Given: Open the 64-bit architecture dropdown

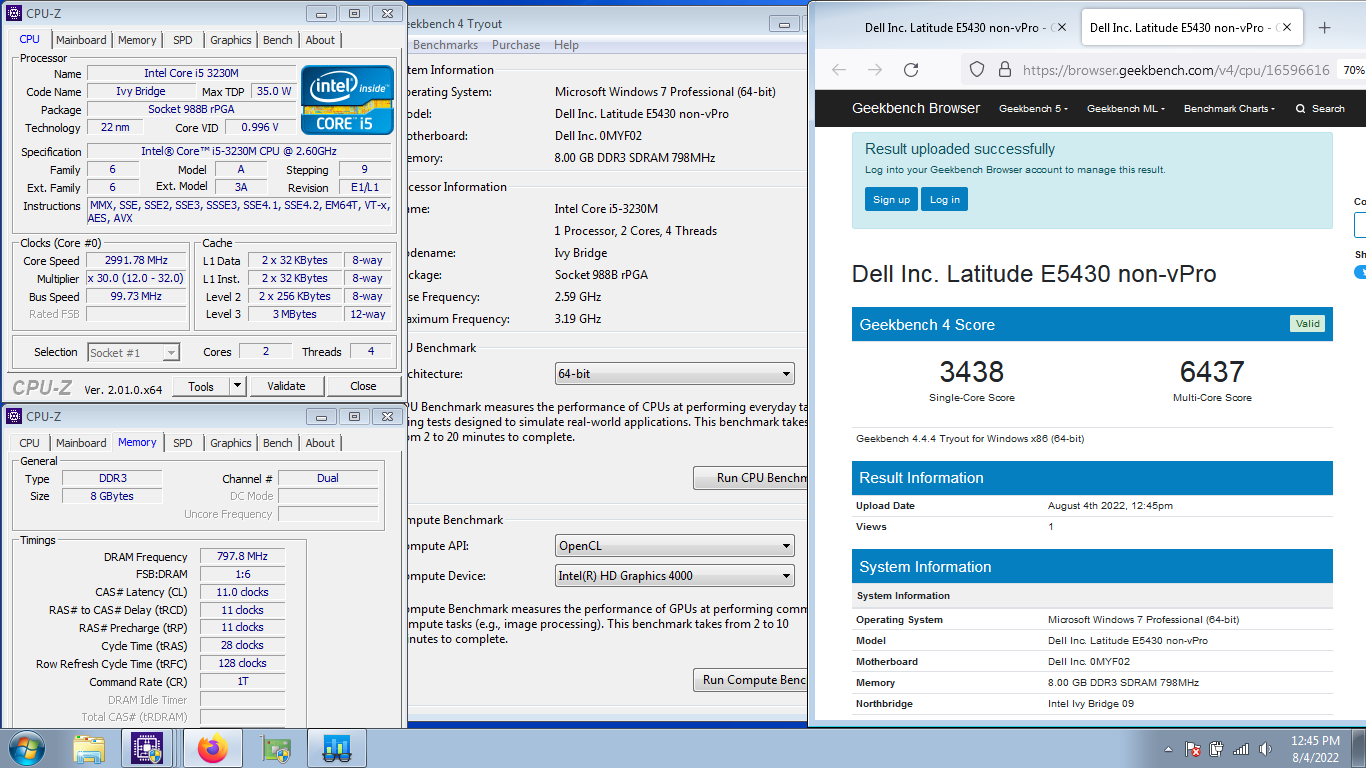Looking at the screenshot, I should pos(675,374).
